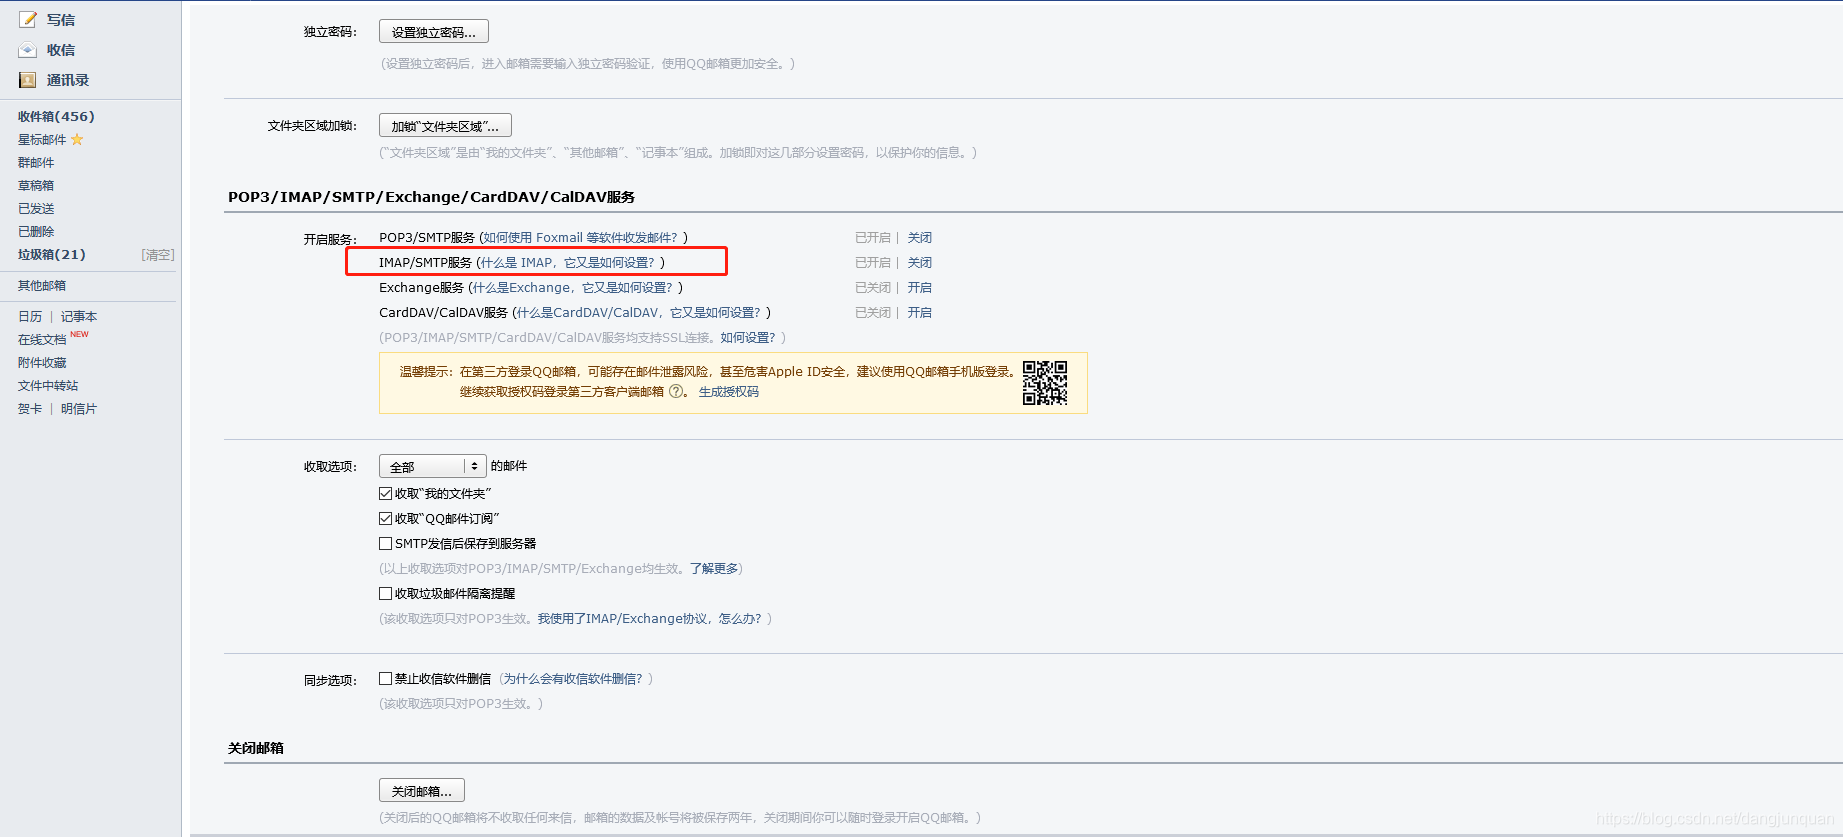Open 收件箱(456) folder
This screenshot has width=1843, height=837.
point(56,116)
